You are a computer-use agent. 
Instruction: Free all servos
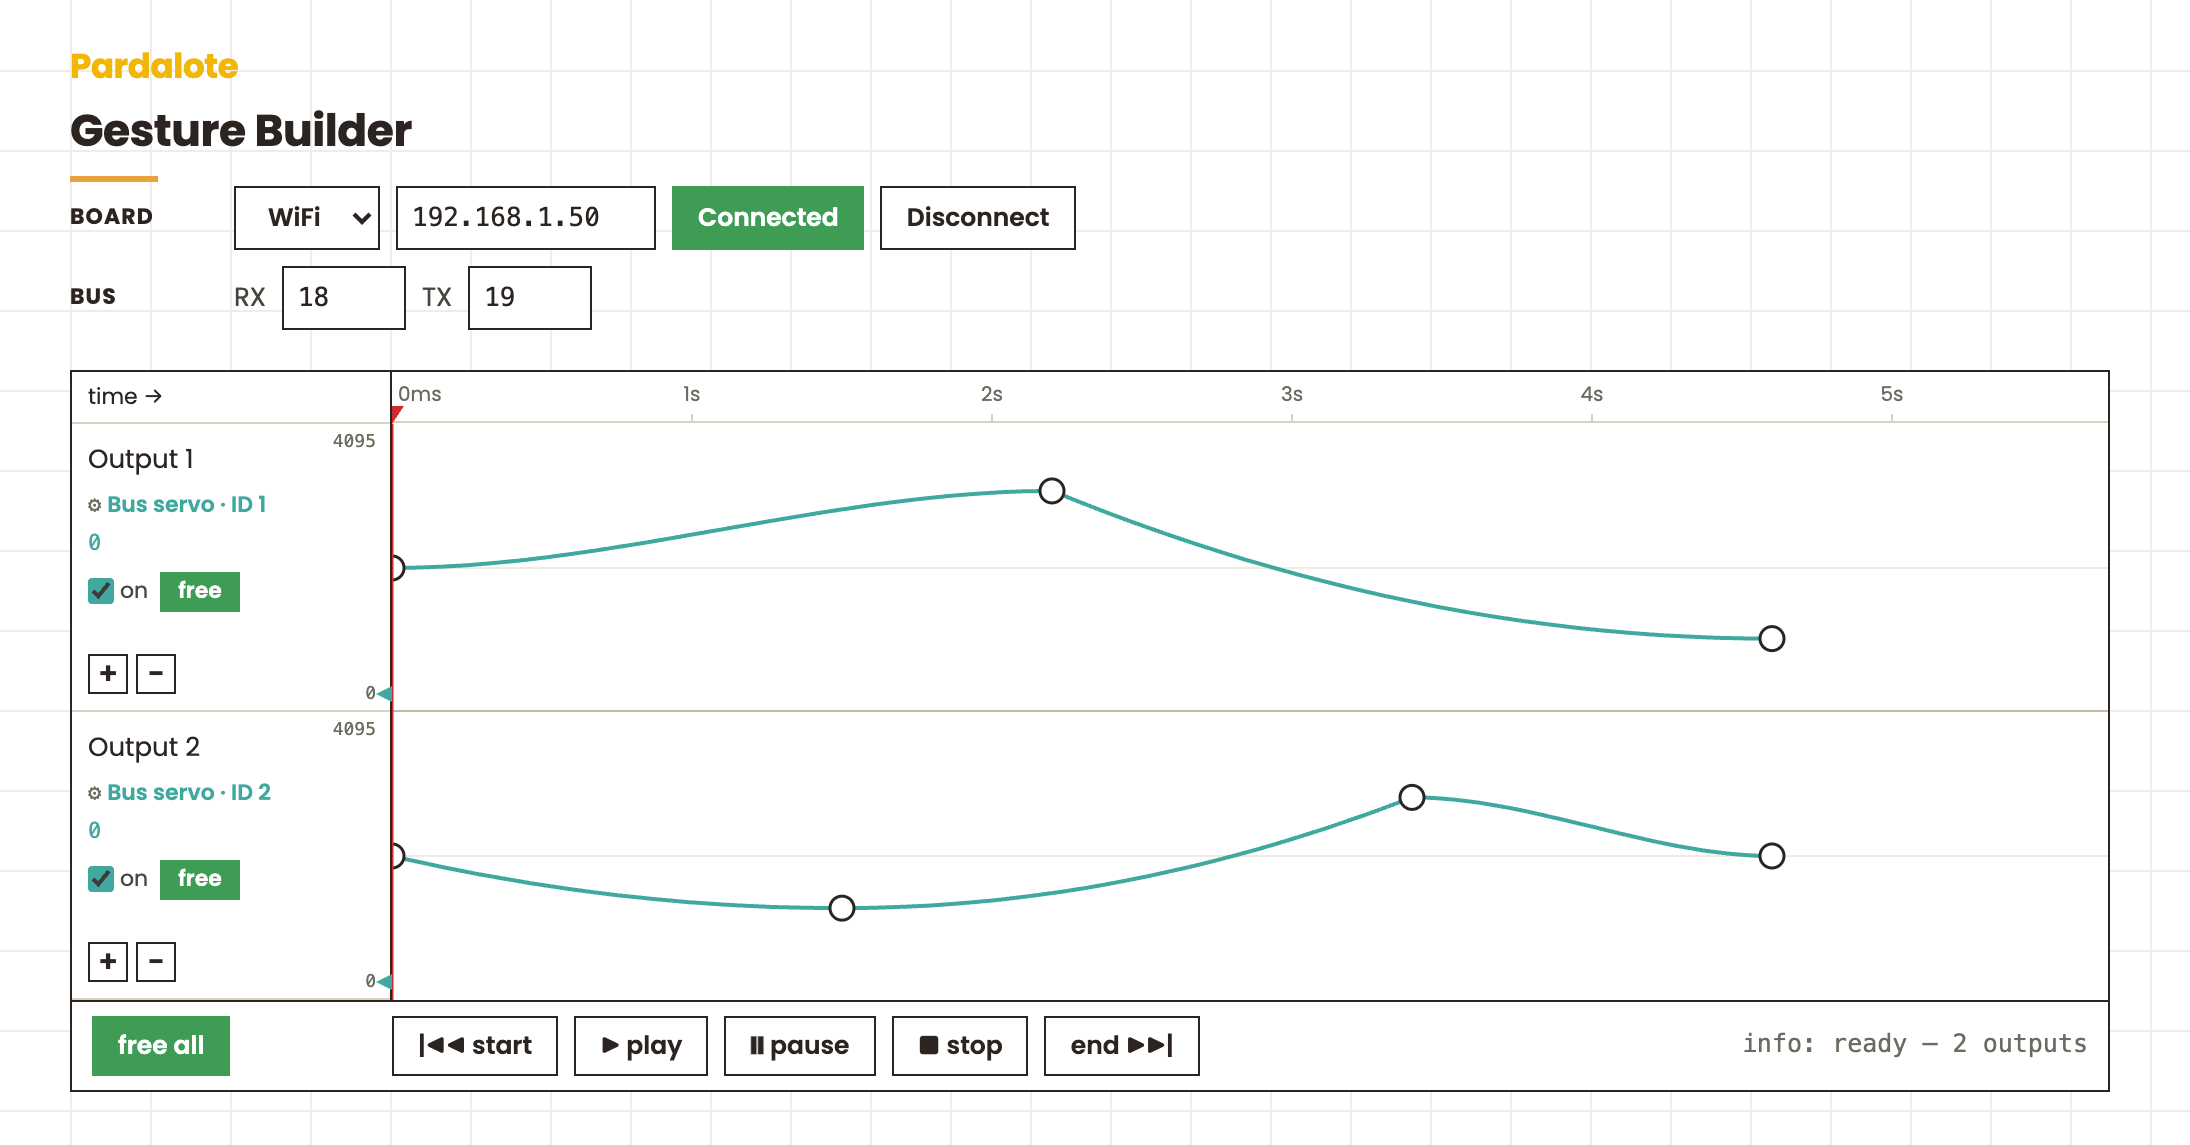[x=161, y=1045]
